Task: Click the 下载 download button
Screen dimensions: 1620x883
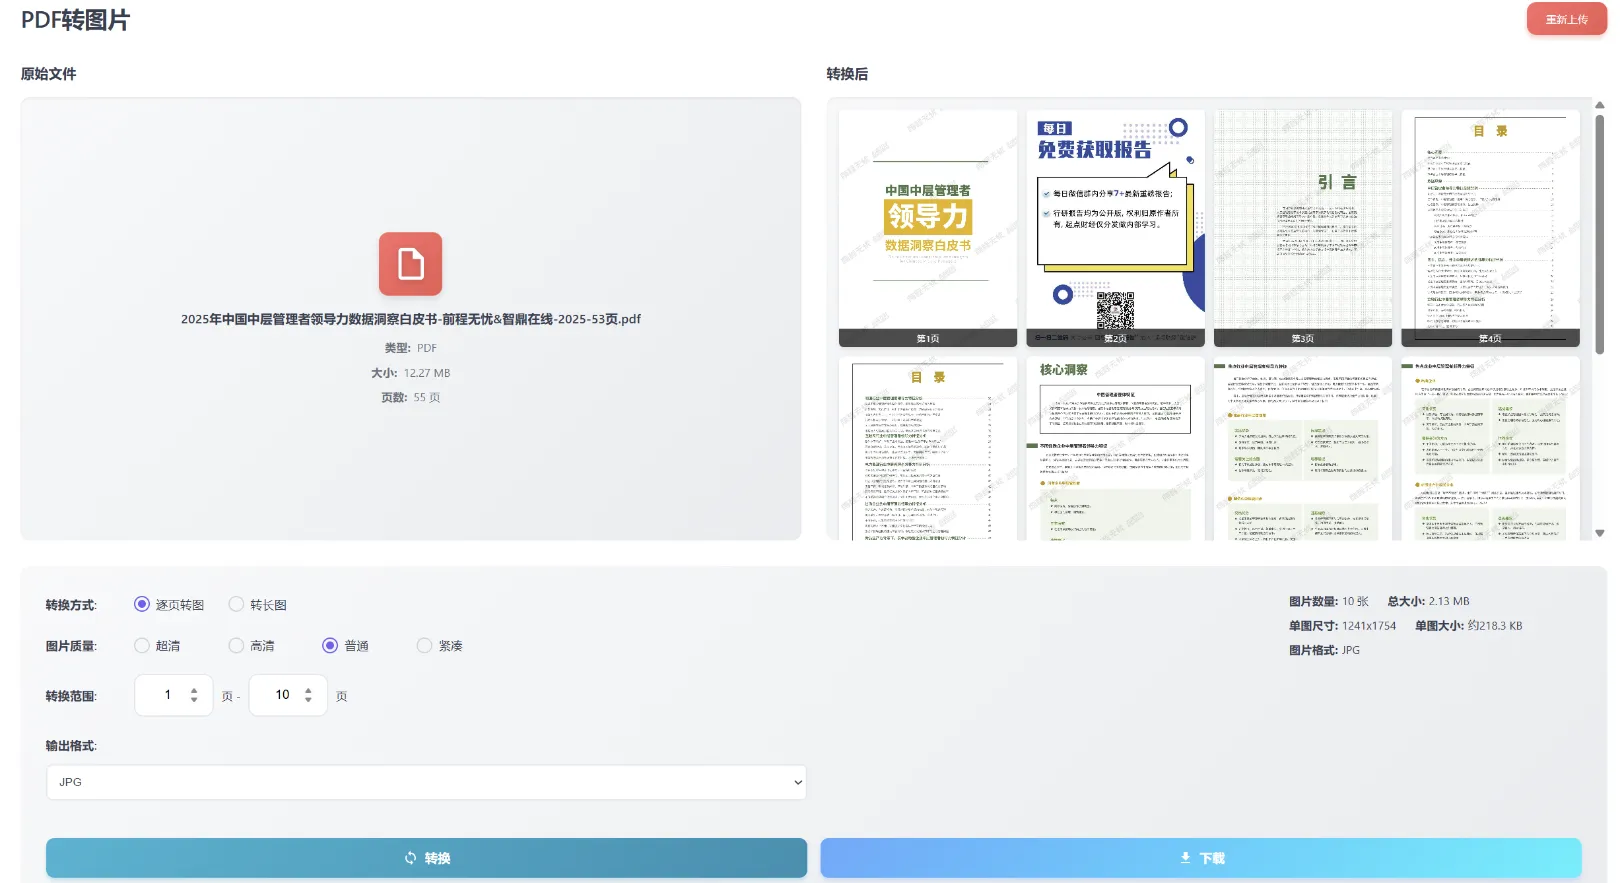Action: 1201,858
